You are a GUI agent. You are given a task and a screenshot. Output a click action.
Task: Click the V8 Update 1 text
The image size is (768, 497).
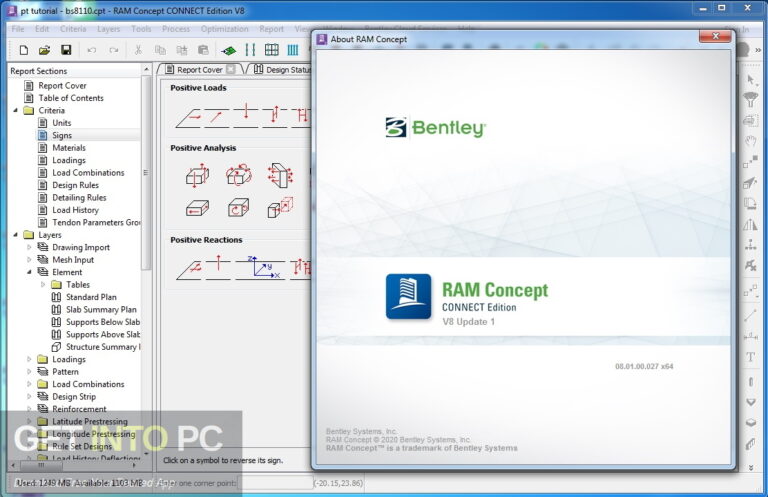(x=469, y=322)
